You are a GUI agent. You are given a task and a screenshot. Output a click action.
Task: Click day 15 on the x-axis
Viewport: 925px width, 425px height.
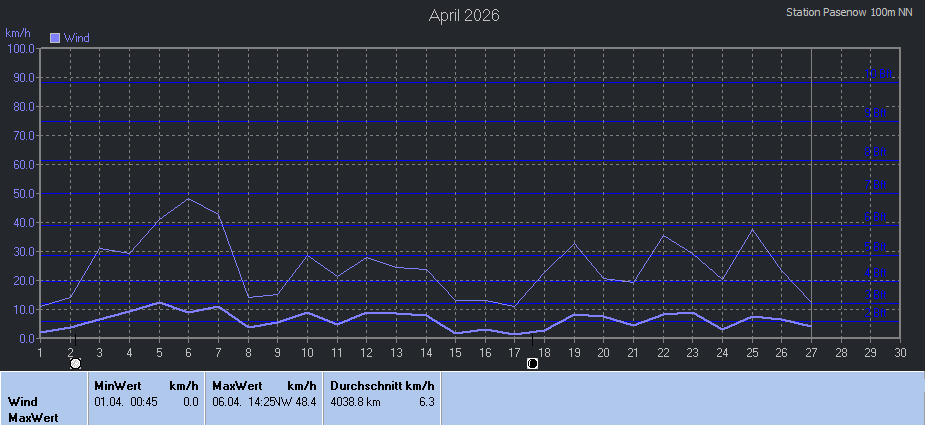point(455,352)
